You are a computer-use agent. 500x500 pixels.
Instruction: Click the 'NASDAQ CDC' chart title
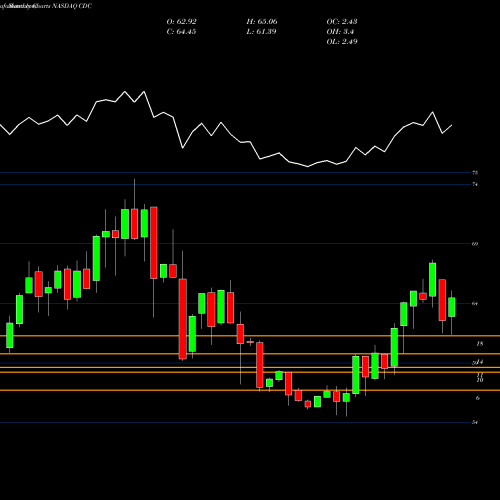[x=71, y=6]
